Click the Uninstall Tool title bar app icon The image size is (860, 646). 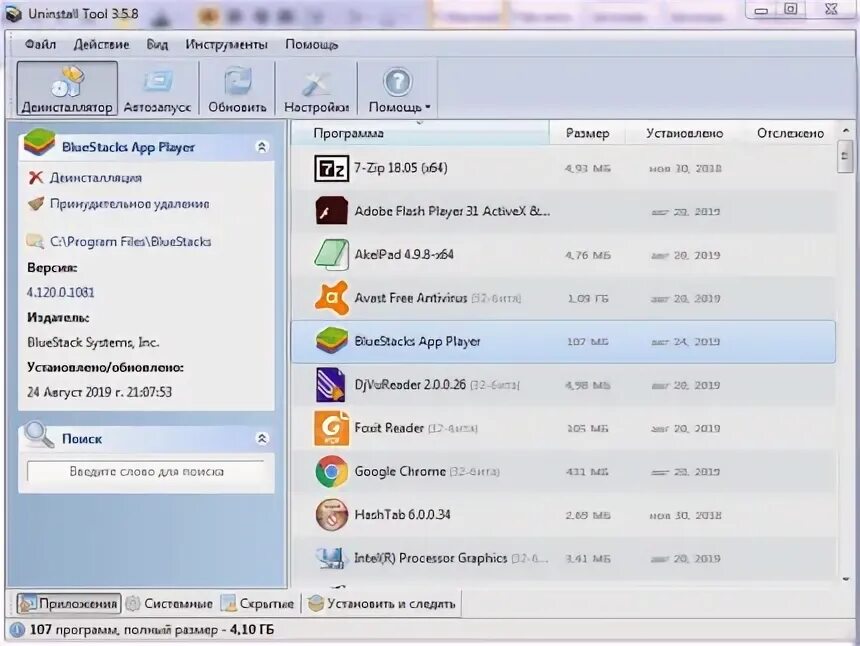tap(12, 14)
